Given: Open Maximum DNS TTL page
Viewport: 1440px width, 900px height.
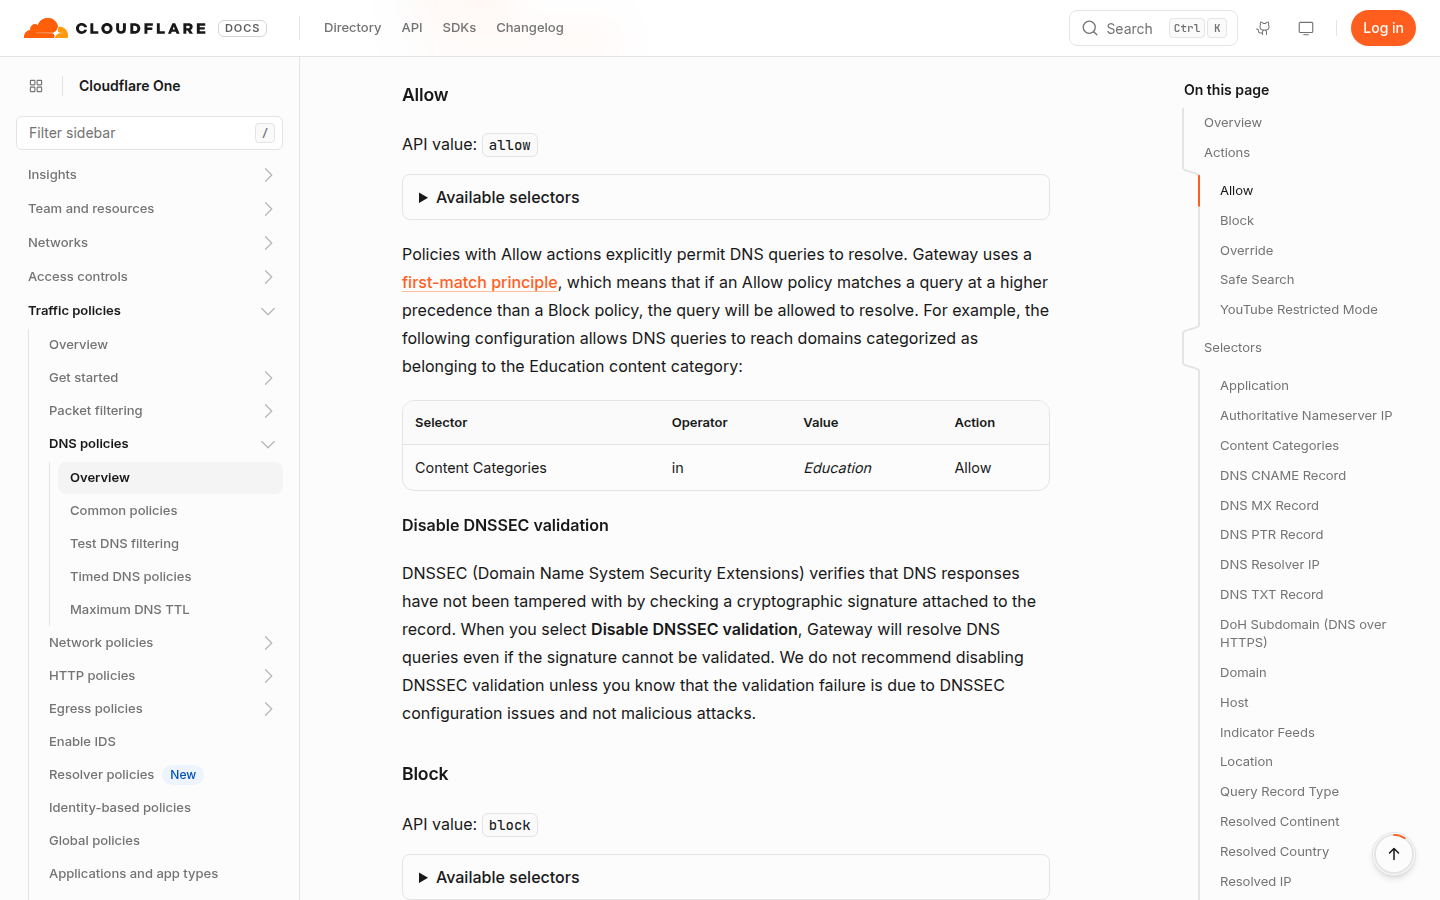Looking at the screenshot, I should click(129, 610).
